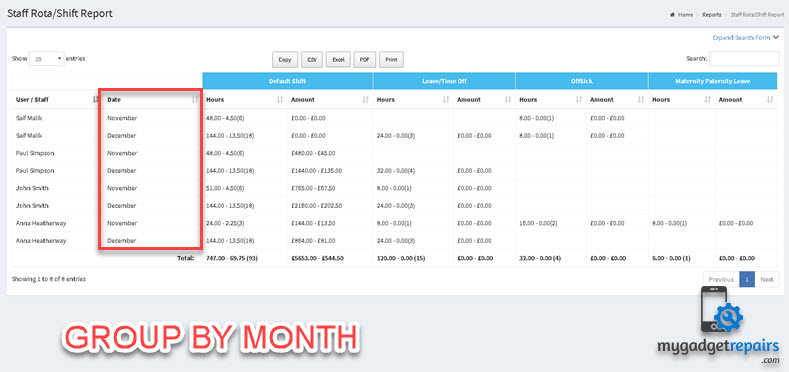Sort Maternity Paternity Amount column arrows

point(770,100)
